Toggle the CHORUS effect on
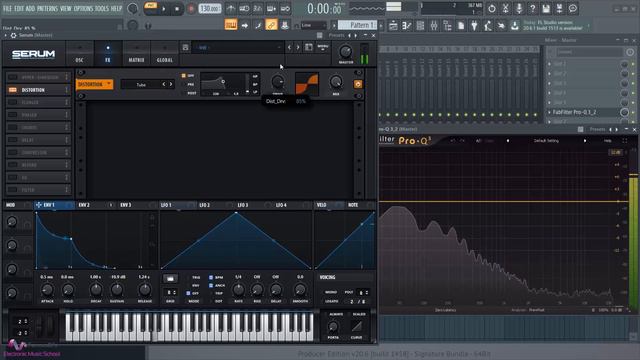Viewport: 640px width, 360px height. point(13,127)
